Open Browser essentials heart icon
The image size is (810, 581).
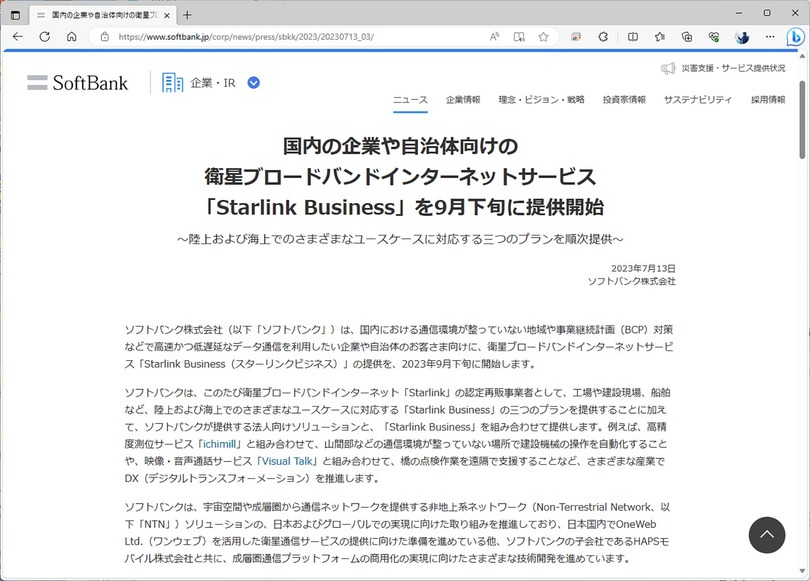[x=714, y=37]
